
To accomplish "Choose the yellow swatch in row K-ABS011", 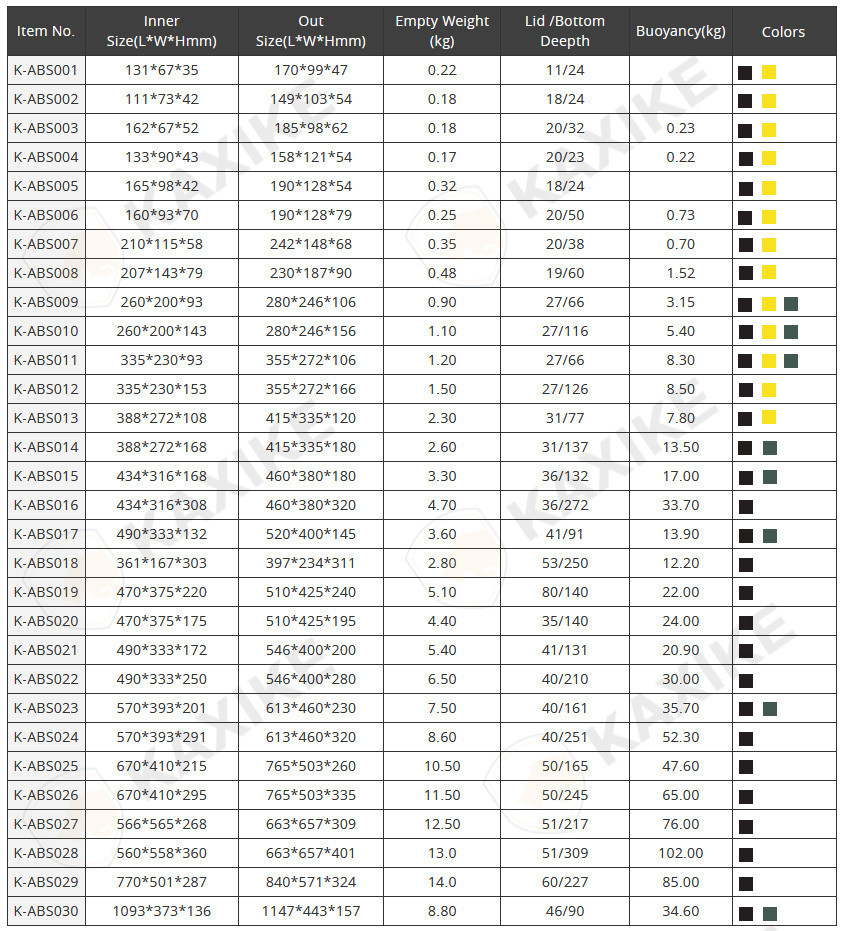I will 769,361.
